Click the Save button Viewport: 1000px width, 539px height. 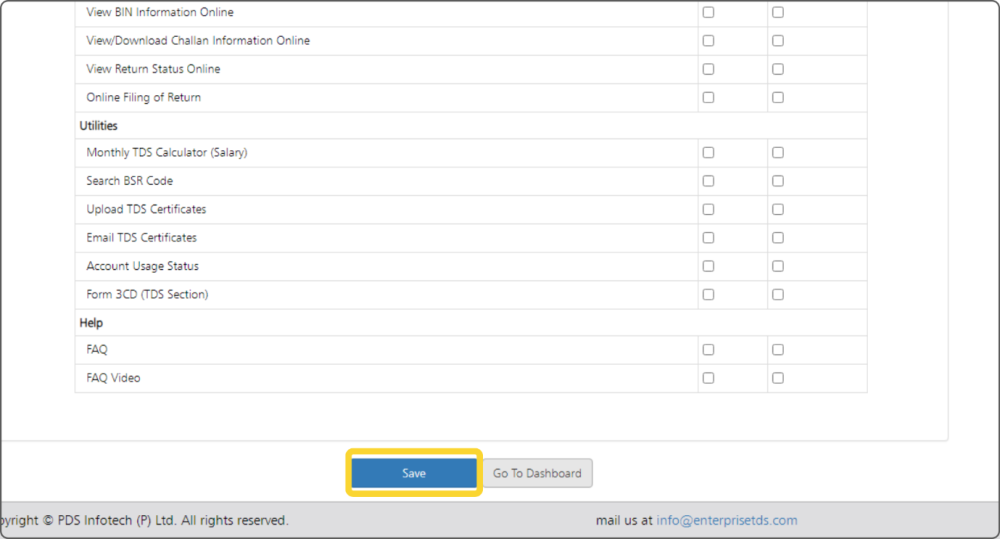(x=414, y=473)
